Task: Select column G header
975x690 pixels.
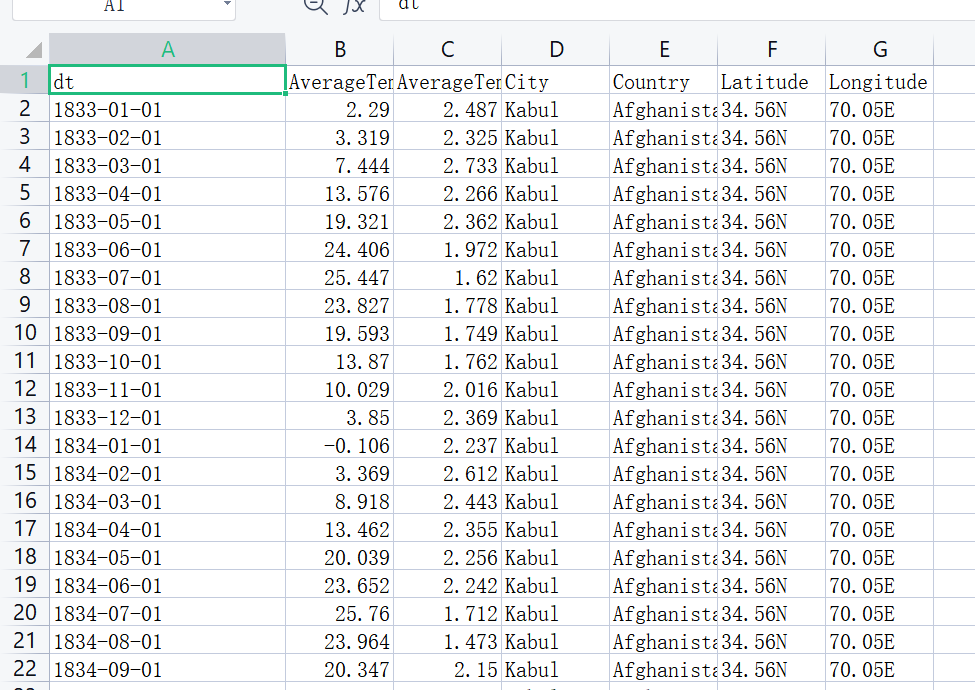Action: coord(880,50)
